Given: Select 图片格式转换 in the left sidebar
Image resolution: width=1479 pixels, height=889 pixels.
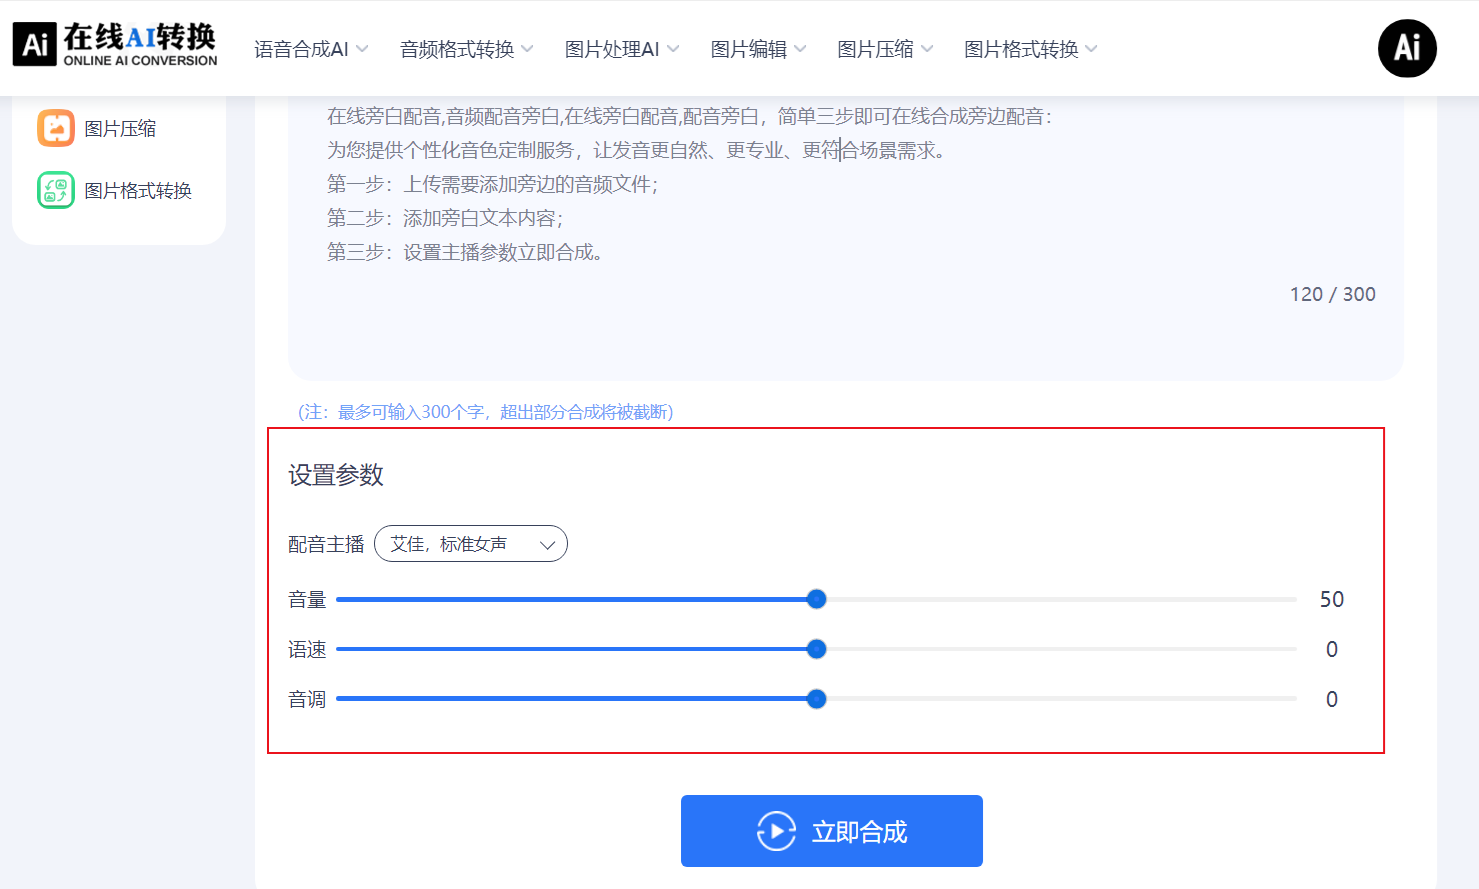Looking at the screenshot, I should [x=138, y=191].
